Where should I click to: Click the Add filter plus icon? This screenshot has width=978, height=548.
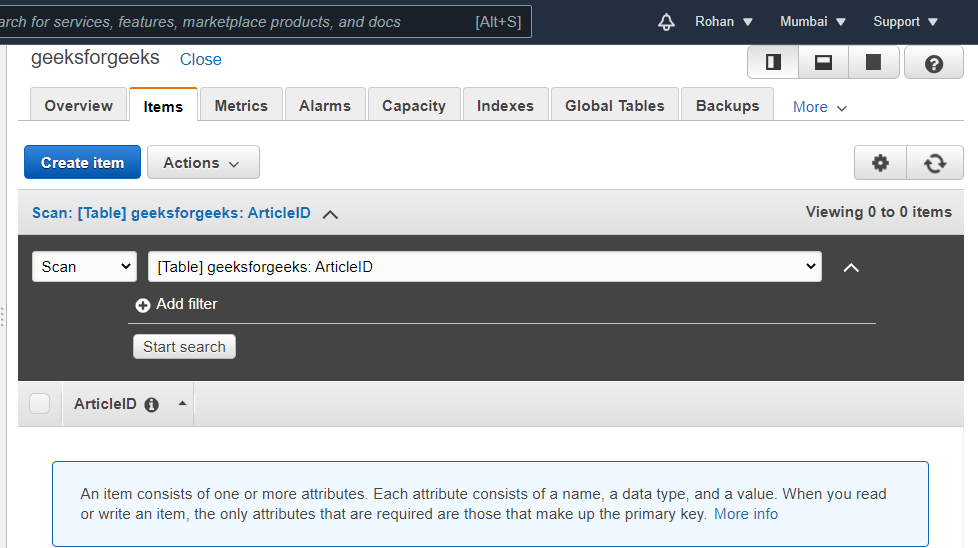[143, 305]
